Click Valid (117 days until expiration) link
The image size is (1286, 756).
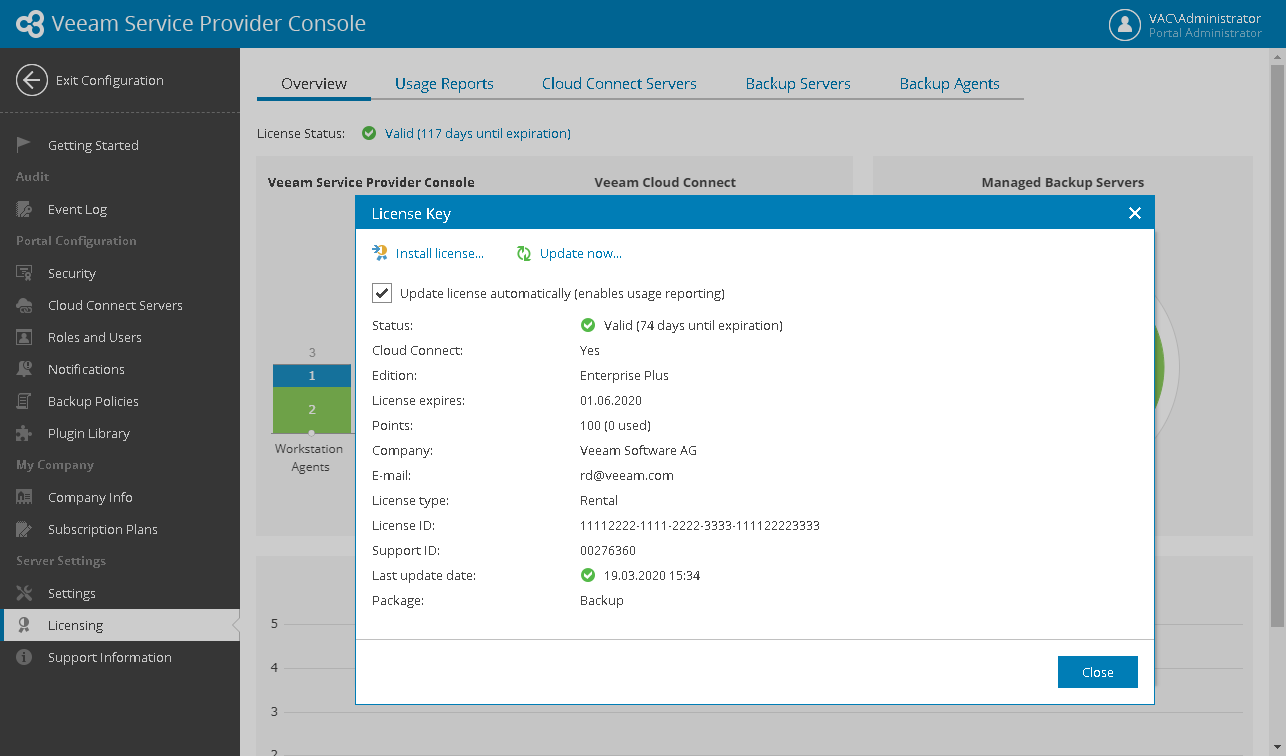(x=478, y=133)
